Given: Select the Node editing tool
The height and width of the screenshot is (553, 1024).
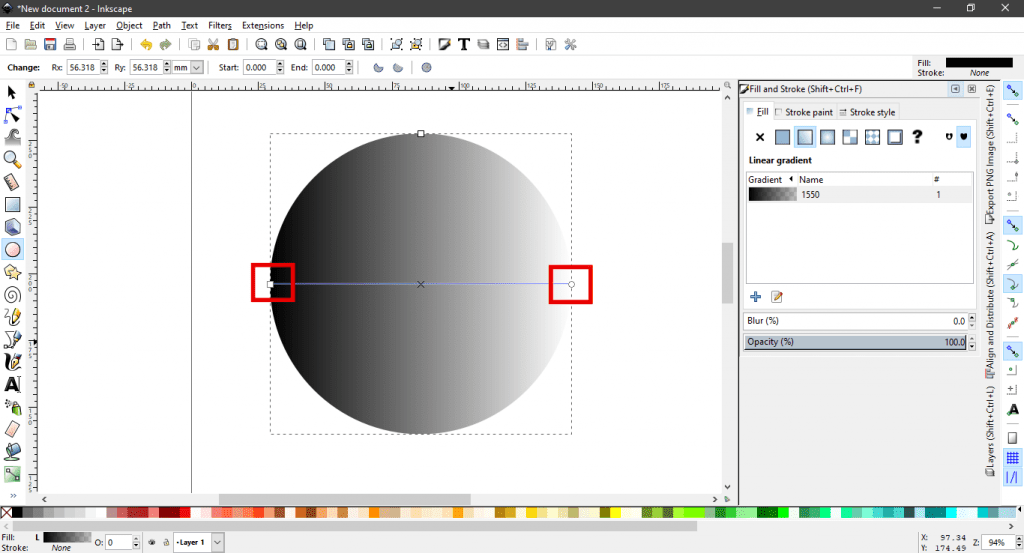Looking at the screenshot, I should [x=13, y=114].
